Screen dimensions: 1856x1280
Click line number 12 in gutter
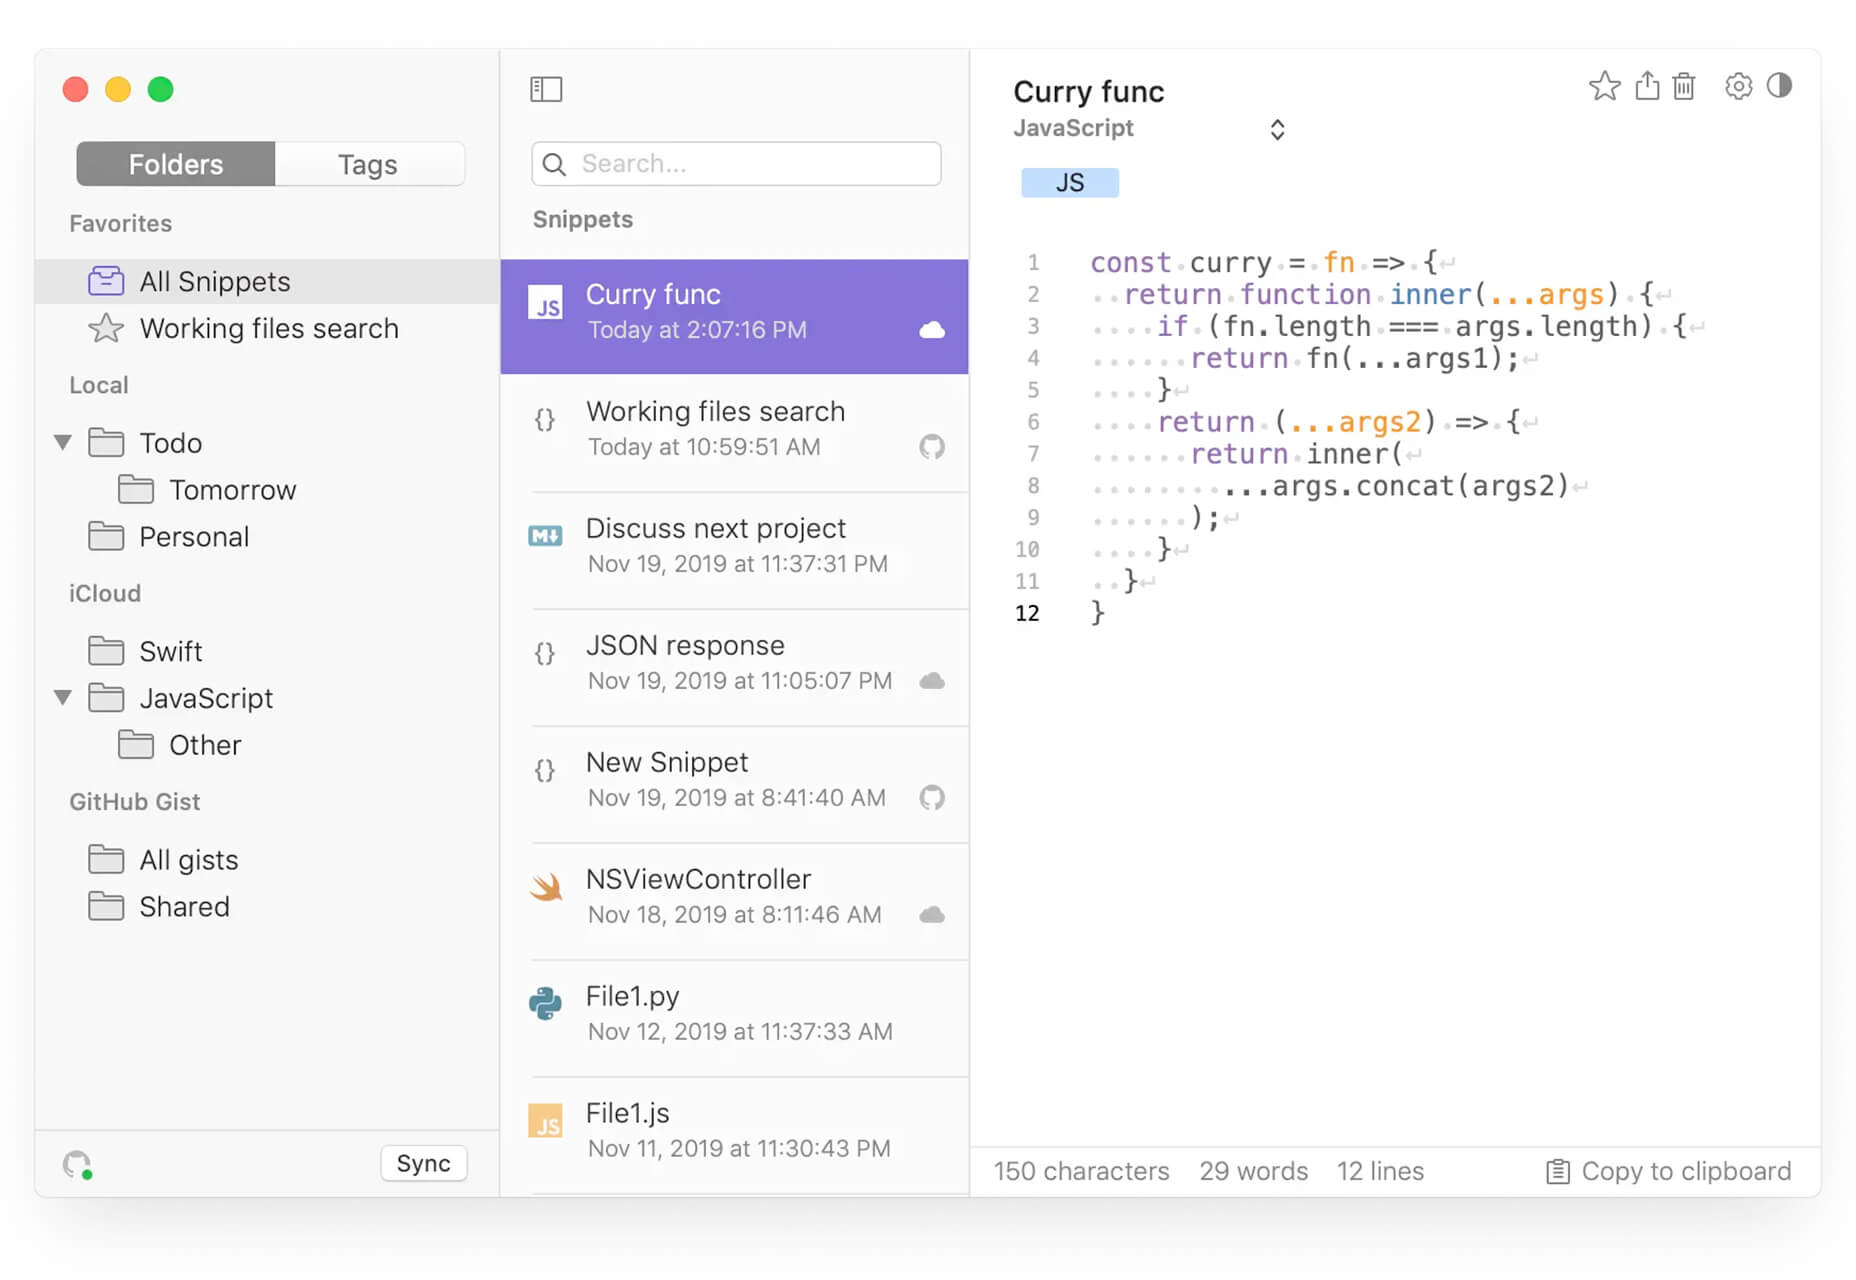(x=1027, y=613)
